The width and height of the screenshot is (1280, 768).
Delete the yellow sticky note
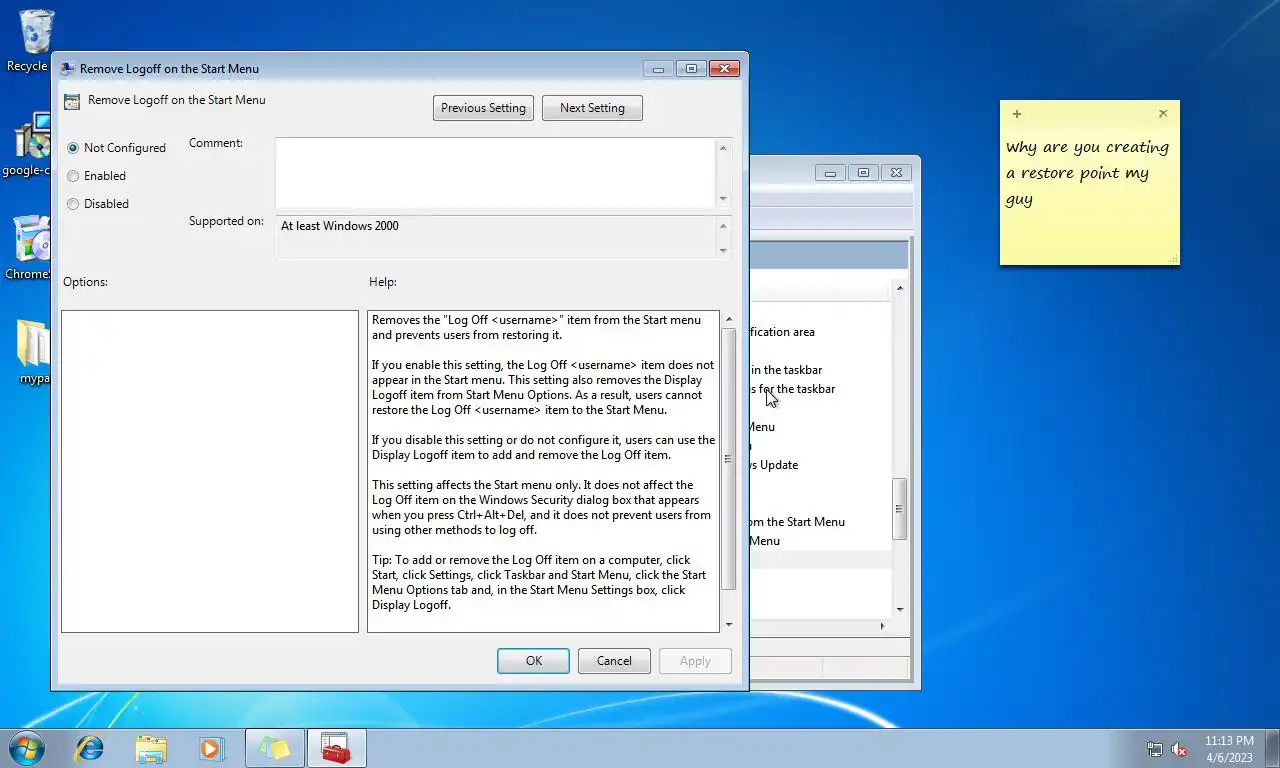coord(1163,114)
